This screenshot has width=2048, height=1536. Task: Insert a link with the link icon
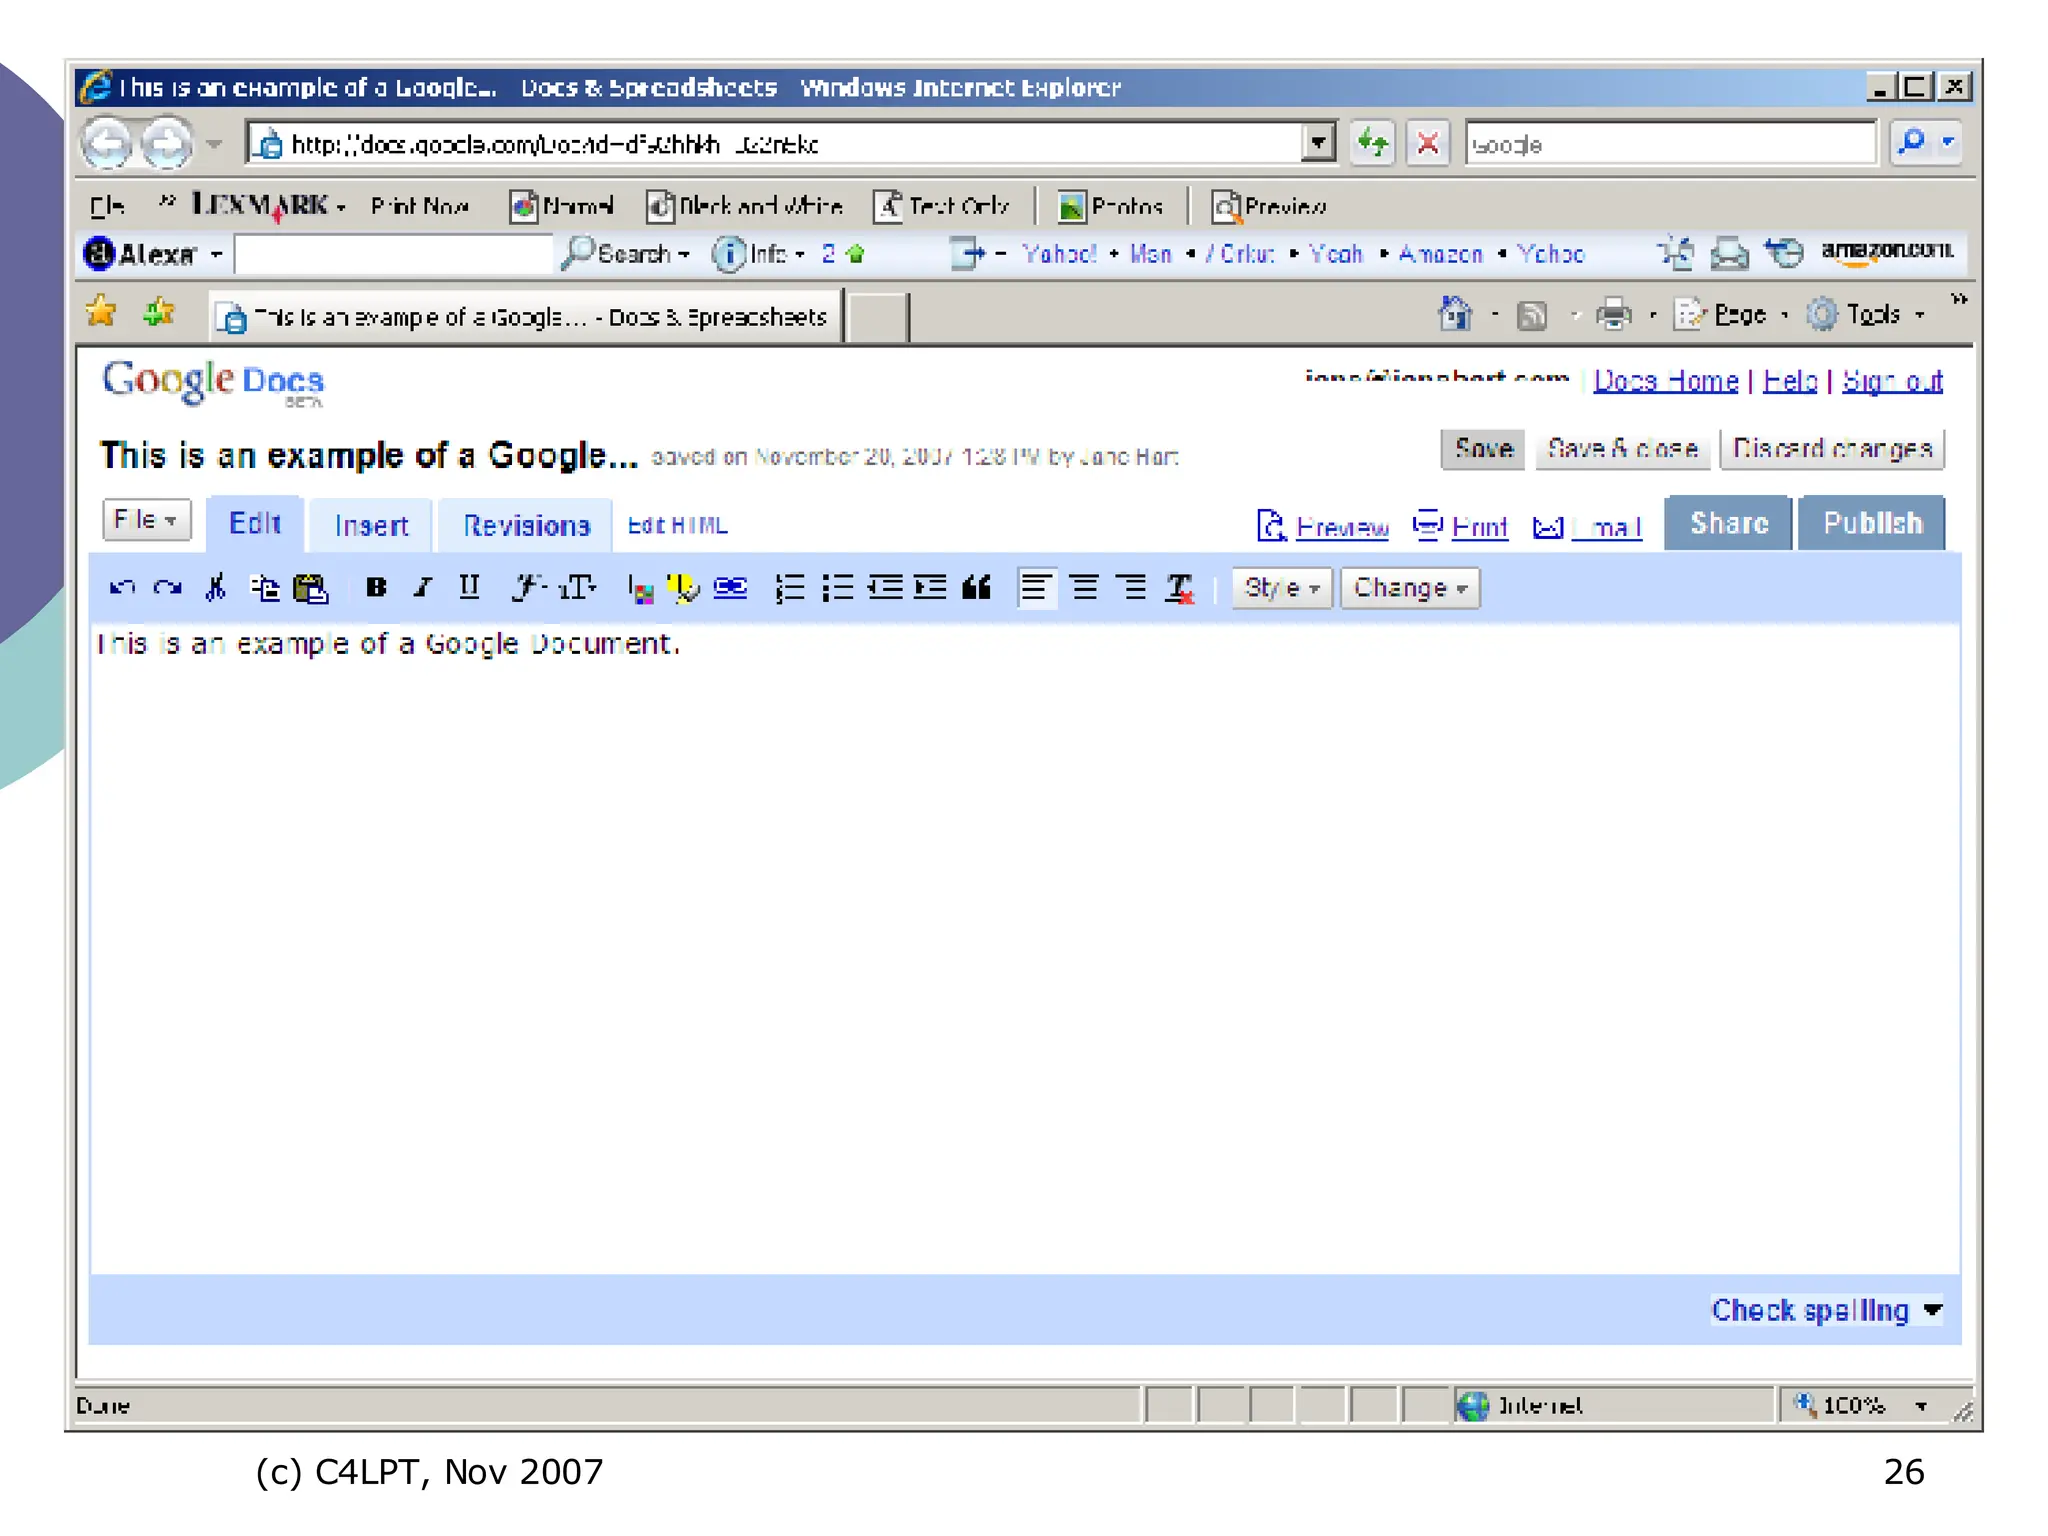click(x=731, y=588)
